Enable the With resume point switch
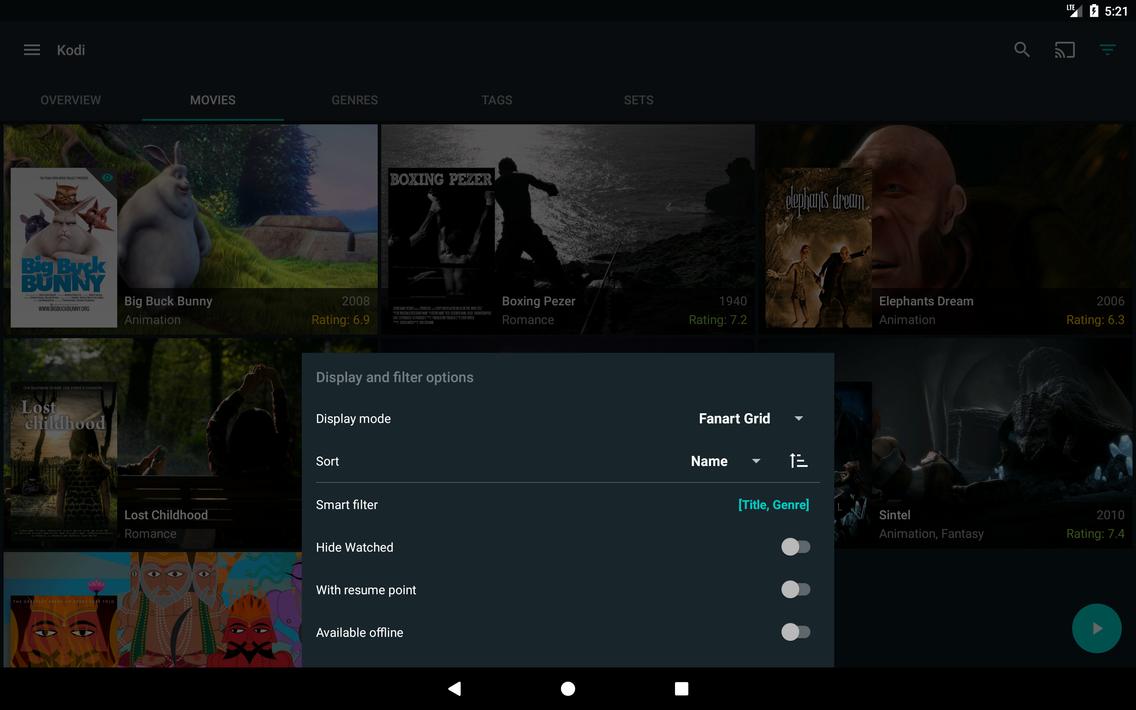Screen dimensions: 1136x710 795,590
